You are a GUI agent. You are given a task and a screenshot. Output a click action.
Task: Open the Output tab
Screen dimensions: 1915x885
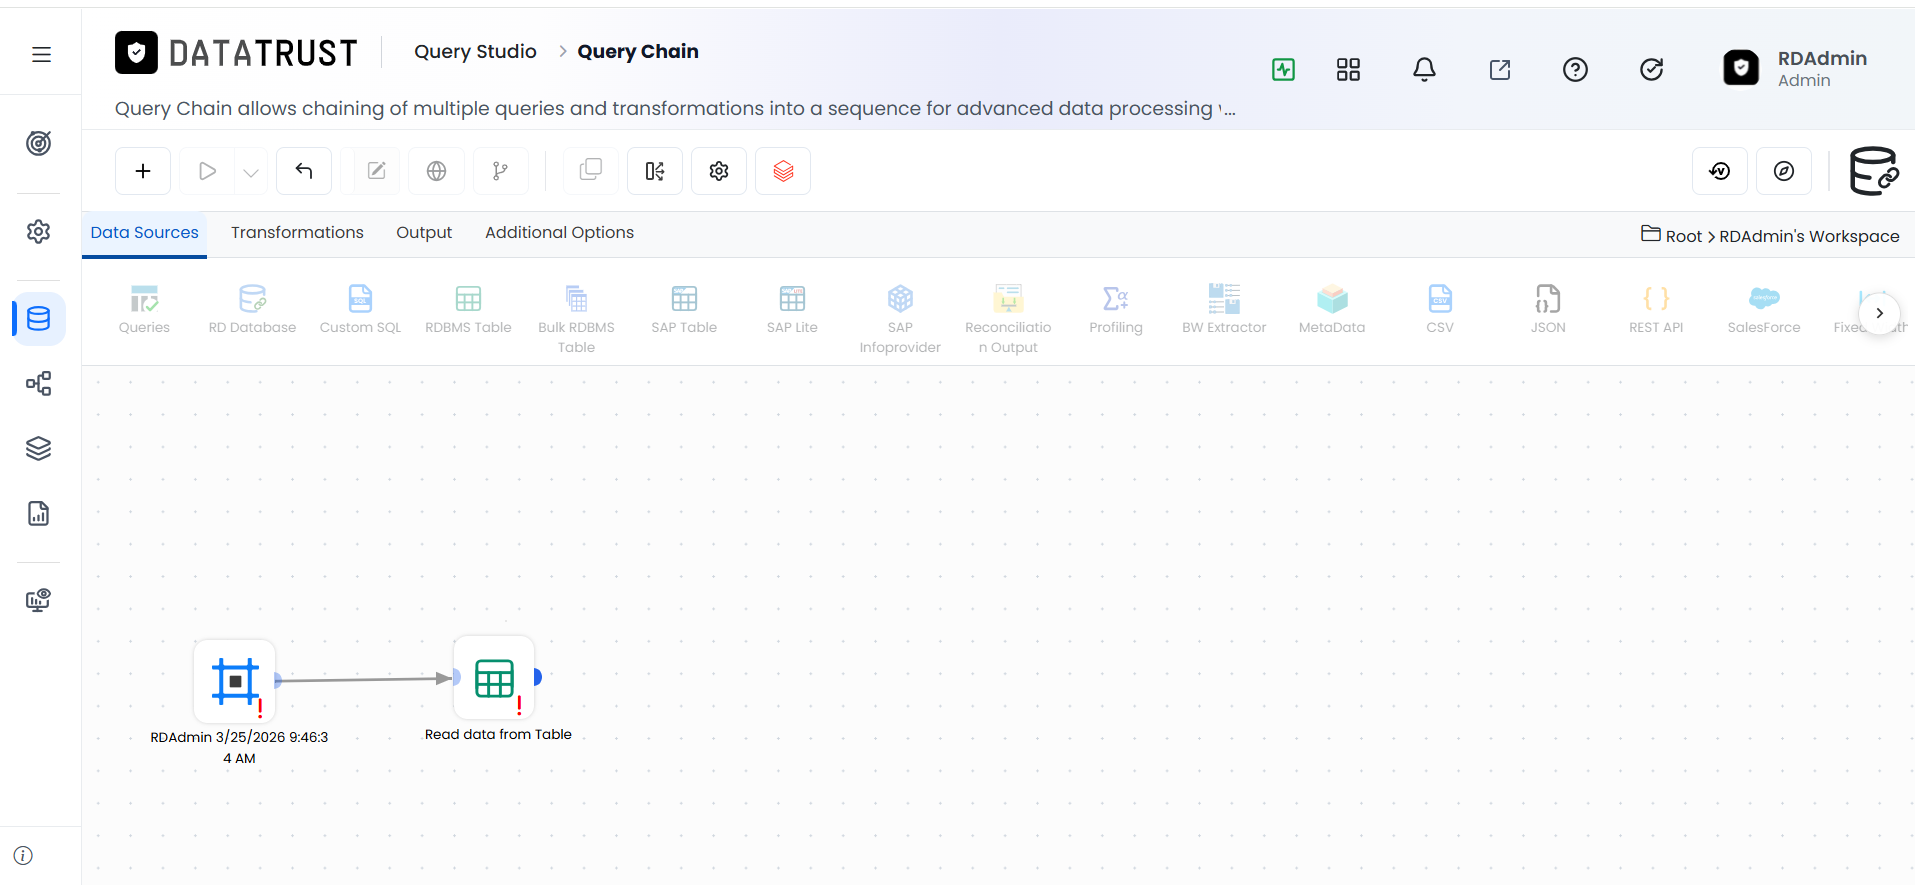(x=424, y=232)
